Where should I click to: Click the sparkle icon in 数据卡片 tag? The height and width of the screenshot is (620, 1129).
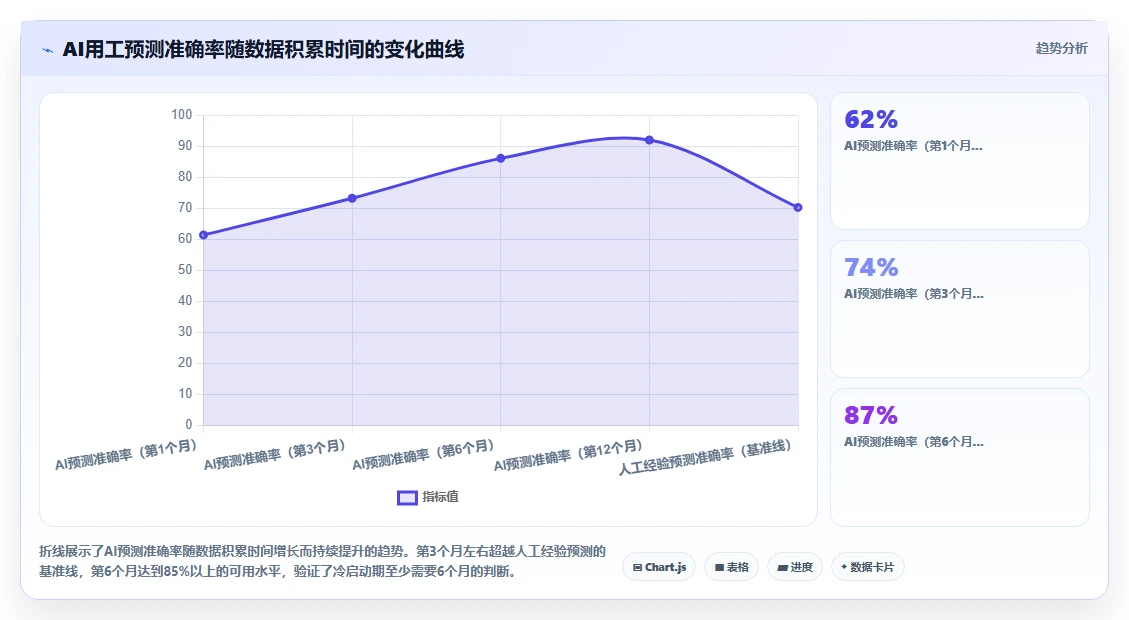844,567
